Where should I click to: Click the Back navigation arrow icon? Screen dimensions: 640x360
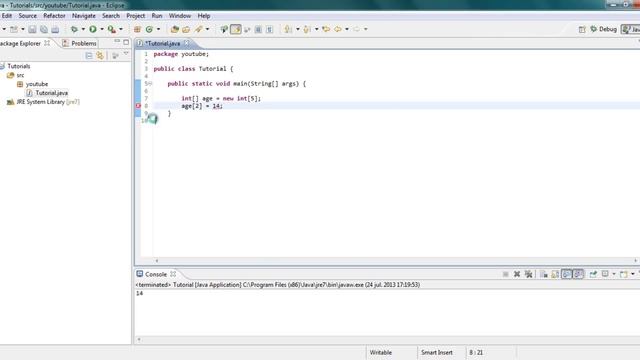[x=338, y=29]
